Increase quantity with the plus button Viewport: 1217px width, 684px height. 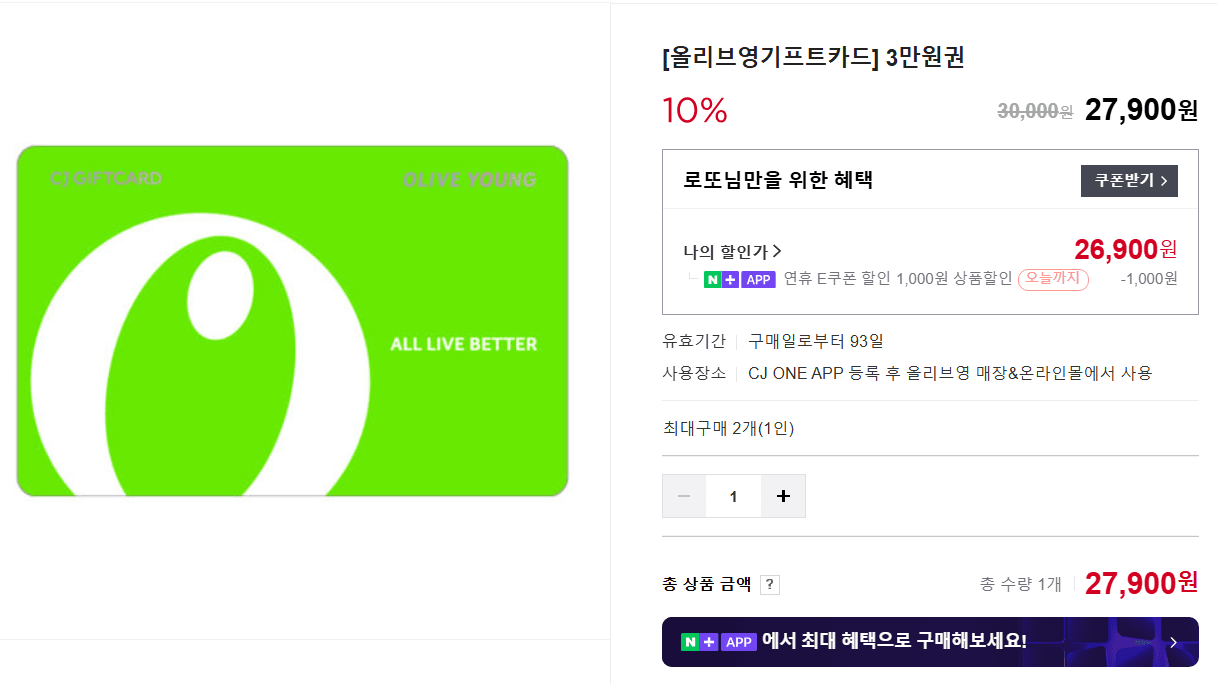(783, 496)
